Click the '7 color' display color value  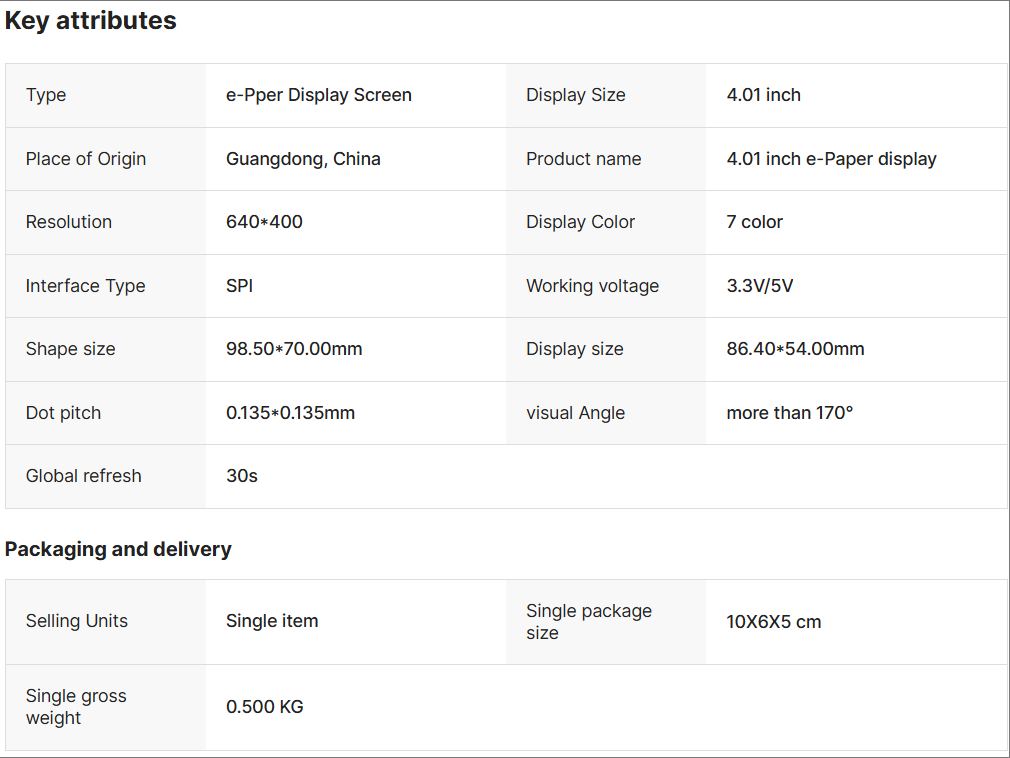click(754, 222)
